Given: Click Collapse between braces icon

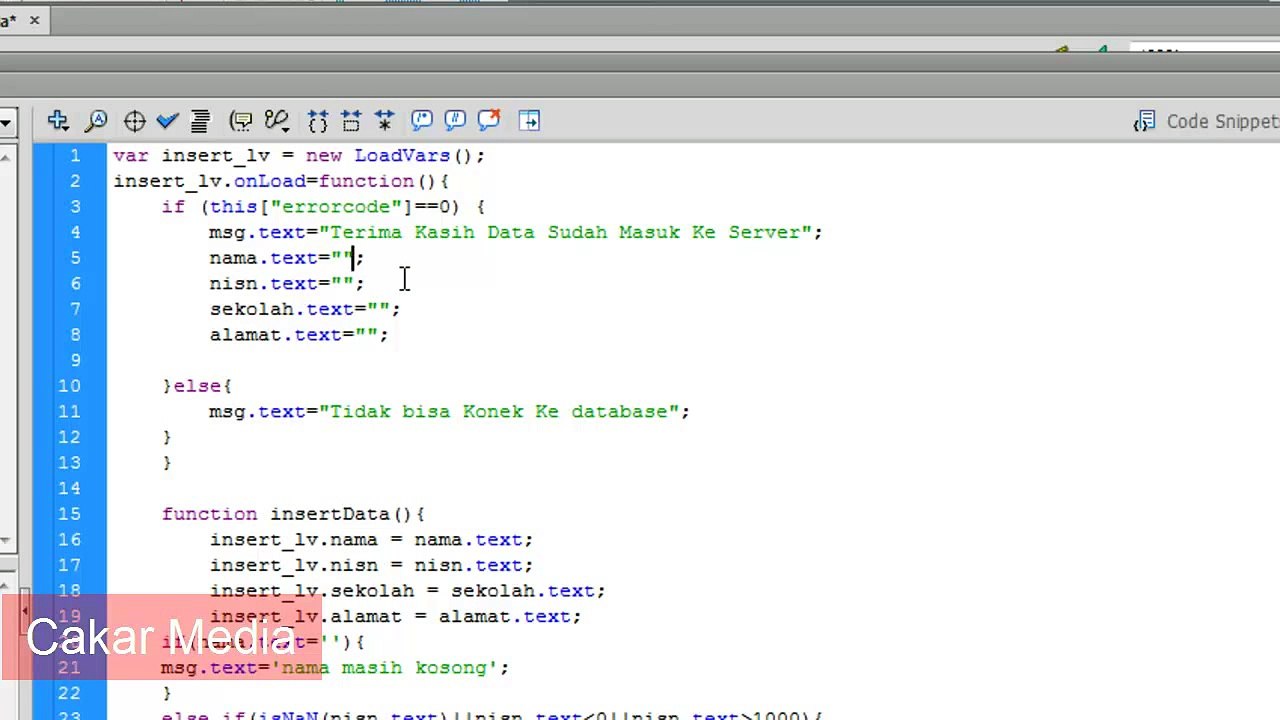Looking at the screenshot, I should coord(318,121).
